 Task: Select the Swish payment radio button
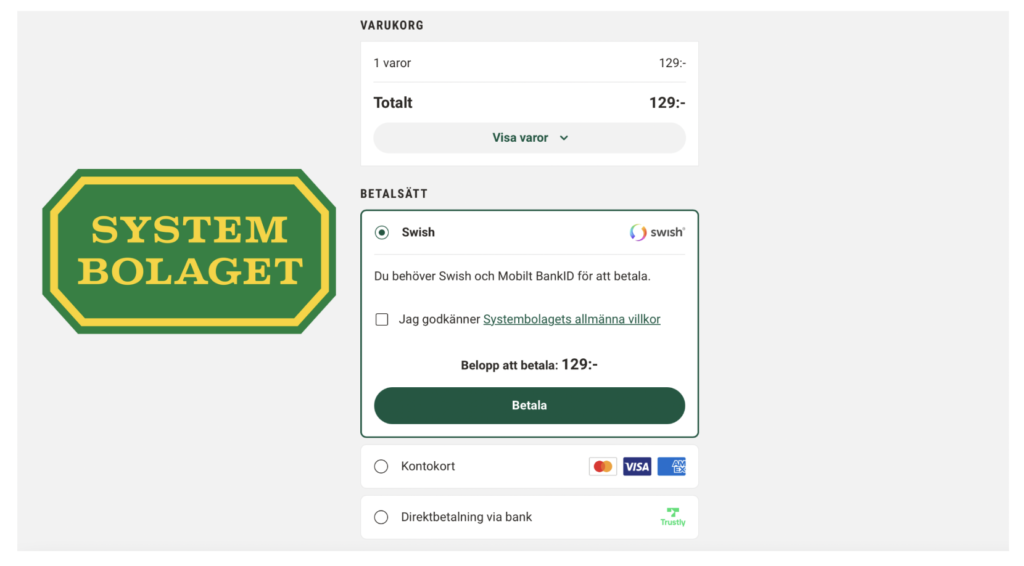[381, 232]
